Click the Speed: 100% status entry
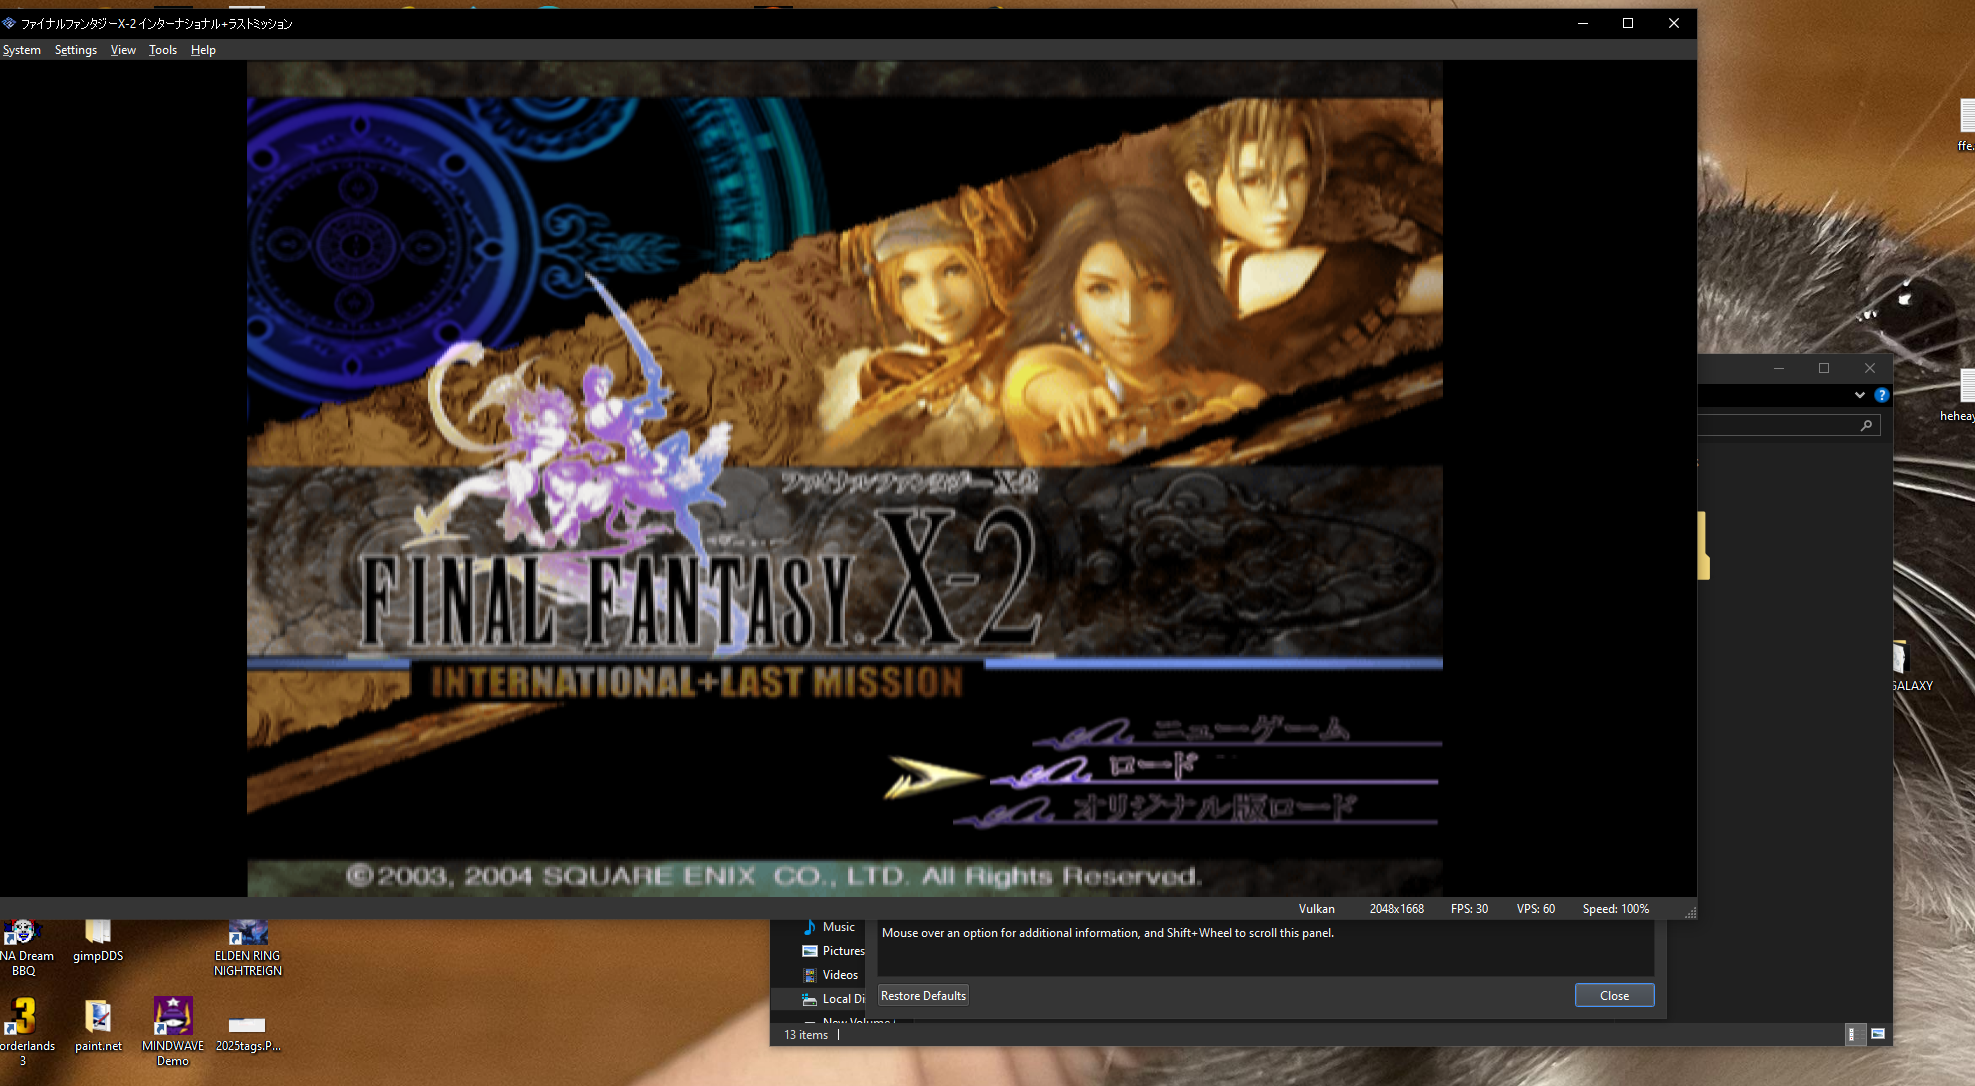This screenshot has width=1975, height=1086. (1615, 909)
